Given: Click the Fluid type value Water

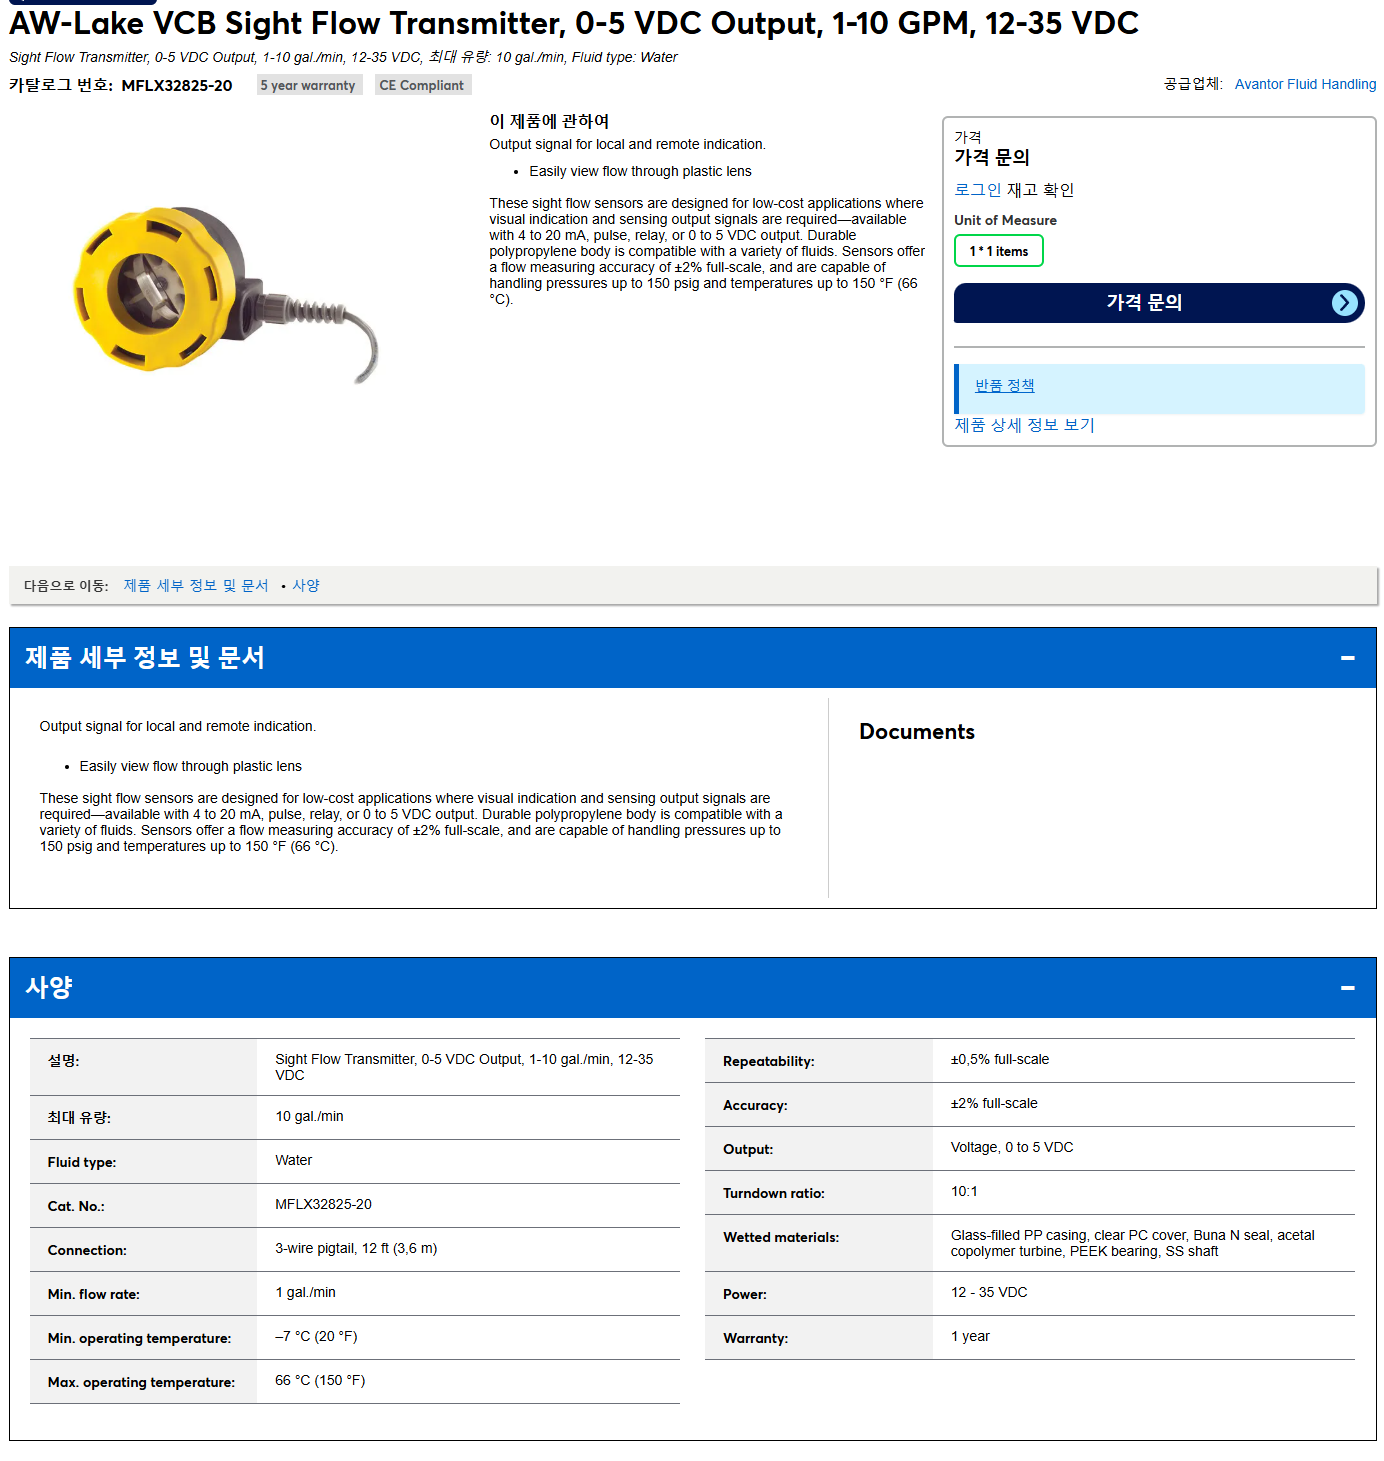Looking at the screenshot, I should (294, 1161).
